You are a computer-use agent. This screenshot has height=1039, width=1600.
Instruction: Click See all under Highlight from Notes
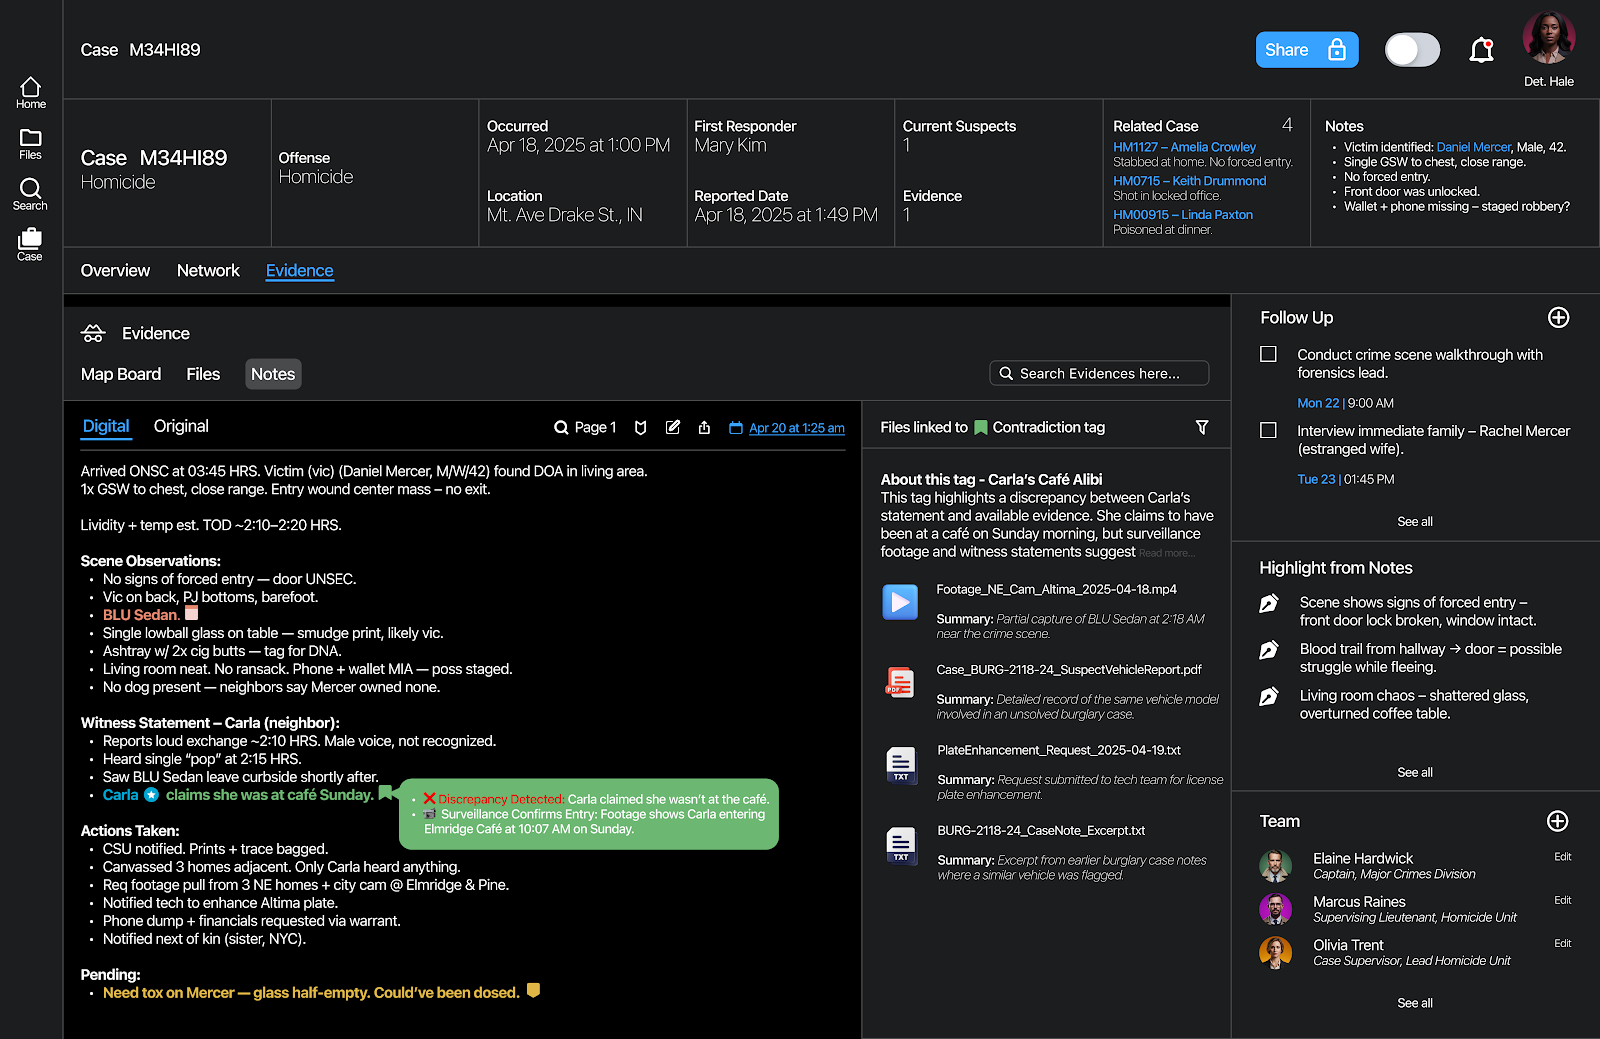[x=1414, y=773]
